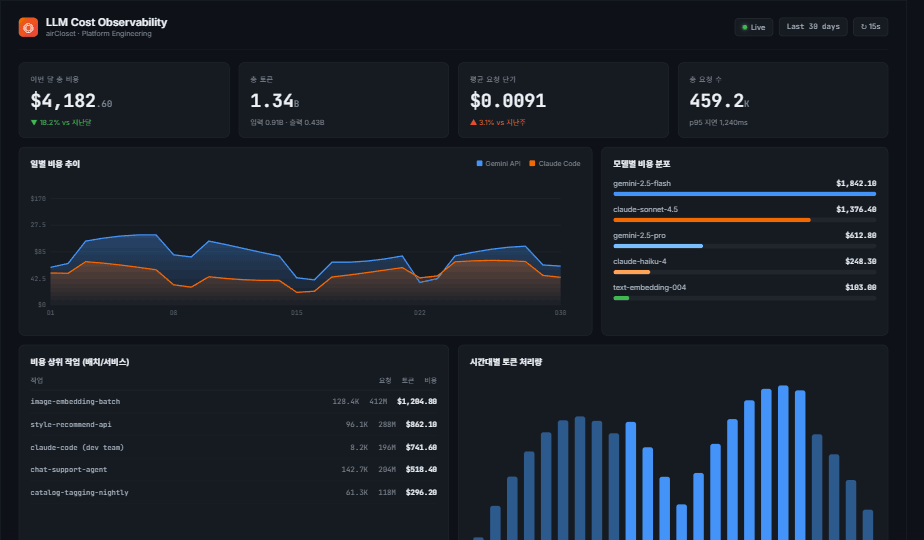Click the red 3.1% increase indicator
Viewport: 924px width, 540px height.
pos(497,123)
